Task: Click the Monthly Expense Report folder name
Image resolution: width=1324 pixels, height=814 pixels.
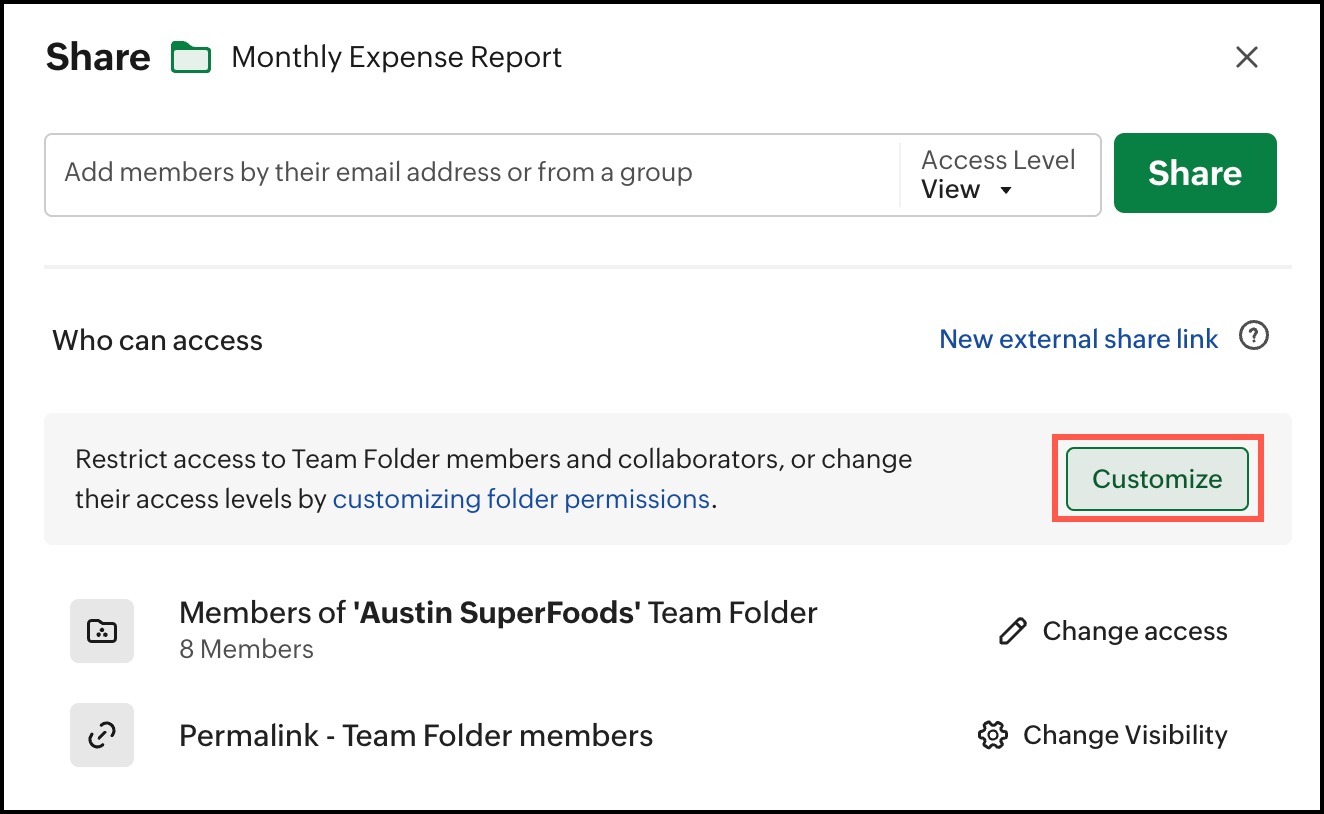Action: click(x=396, y=58)
